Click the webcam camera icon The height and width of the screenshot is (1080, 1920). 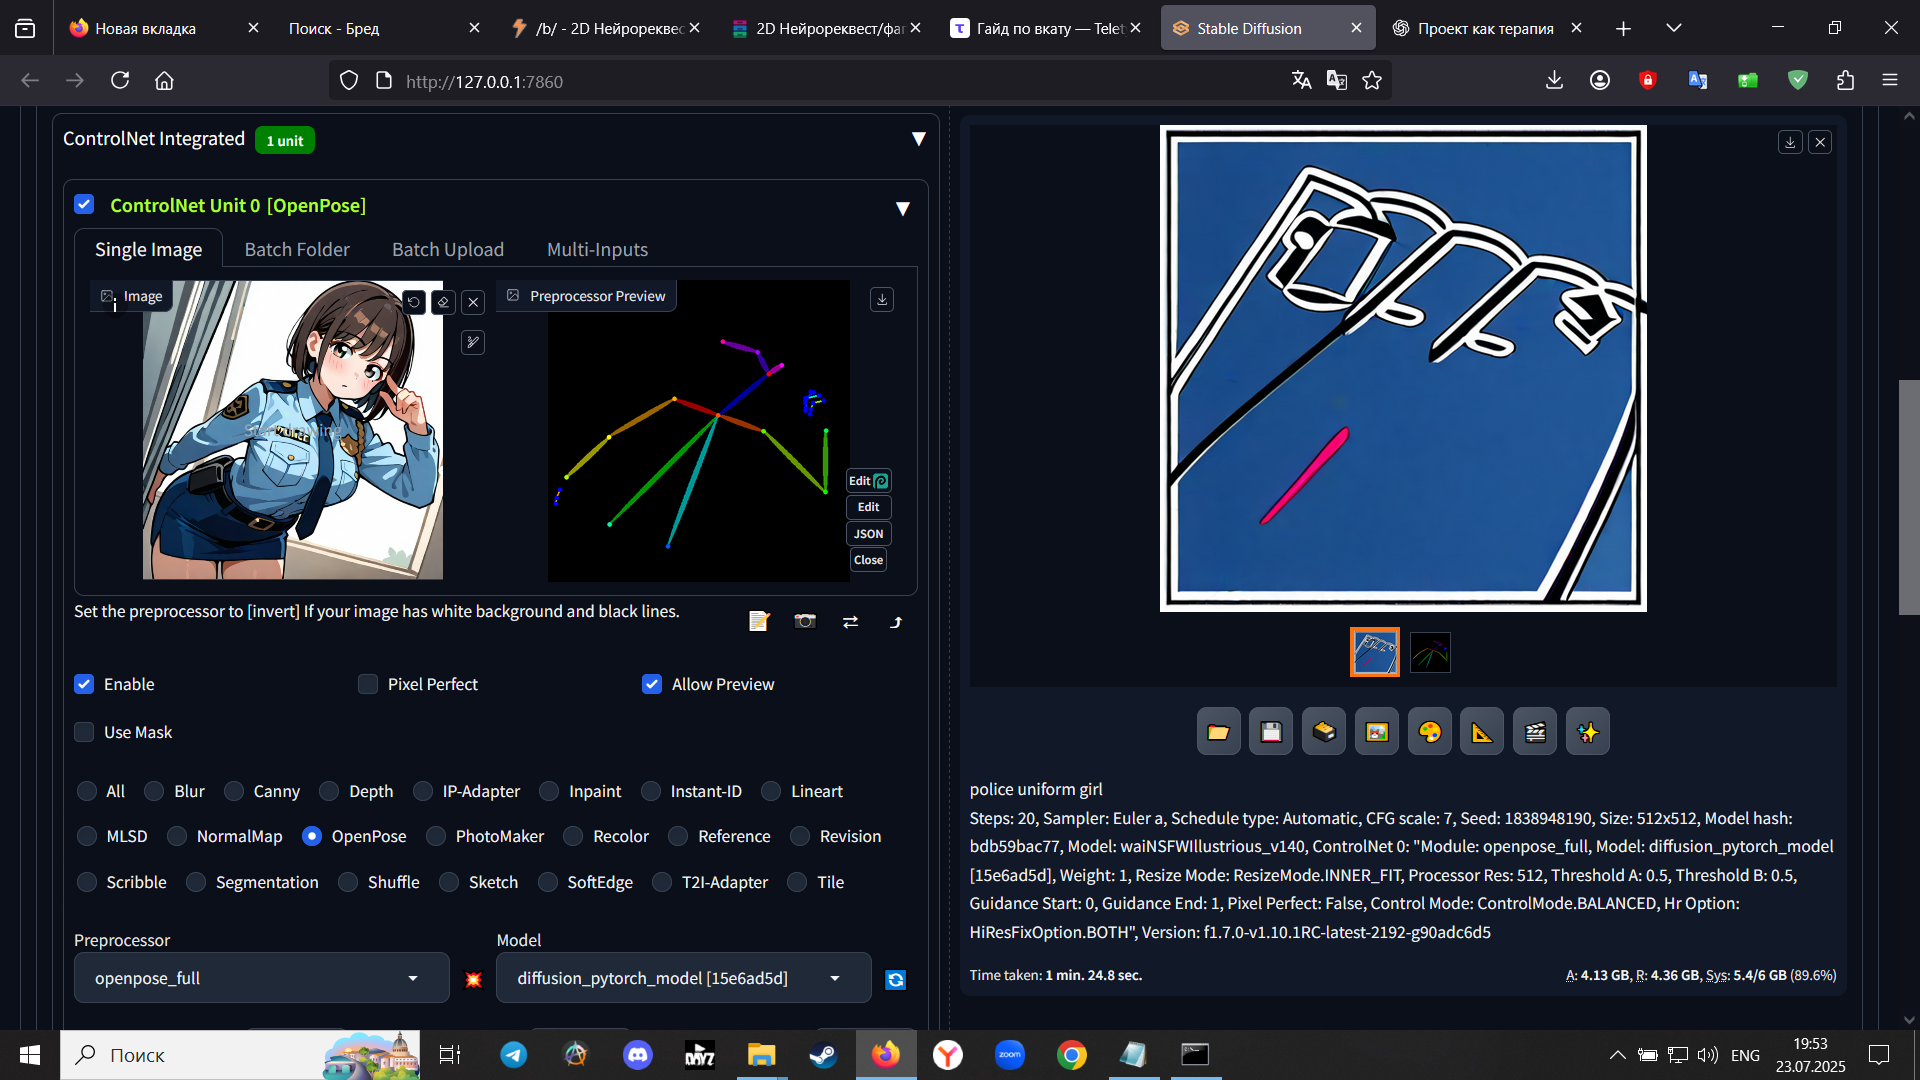point(805,622)
